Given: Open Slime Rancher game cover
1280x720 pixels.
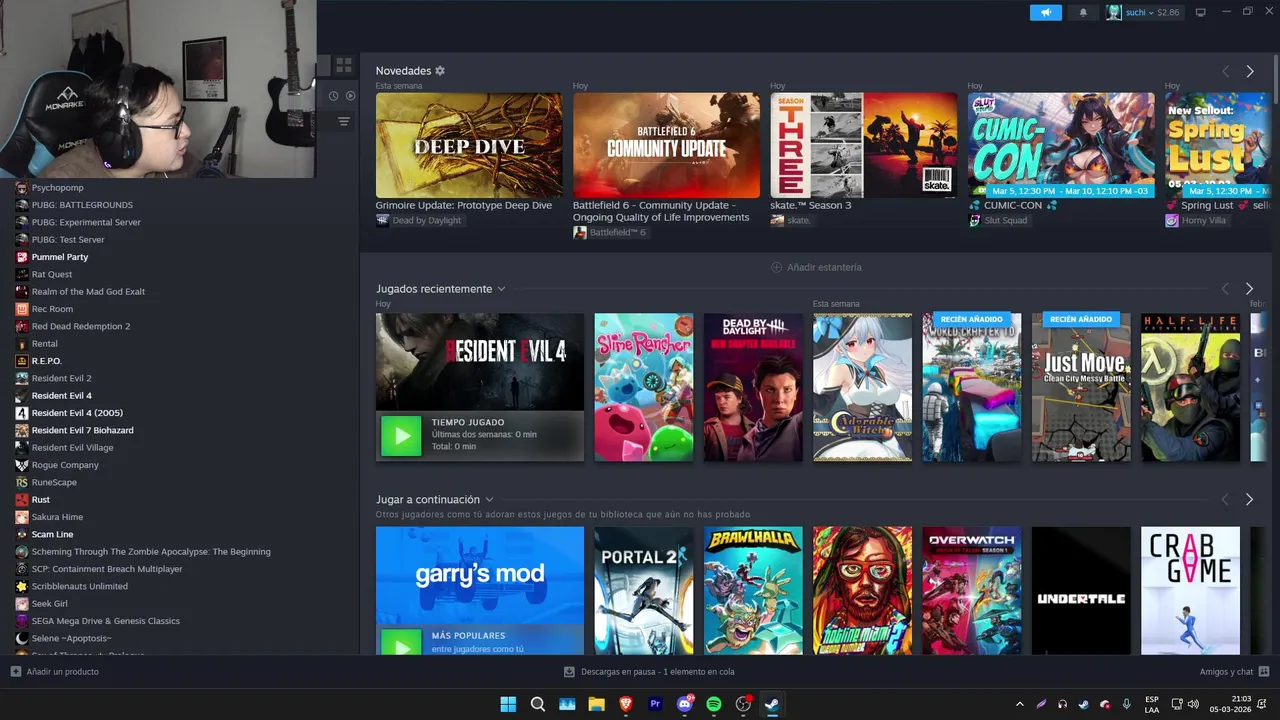Looking at the screenshot, I should (644, 387).
